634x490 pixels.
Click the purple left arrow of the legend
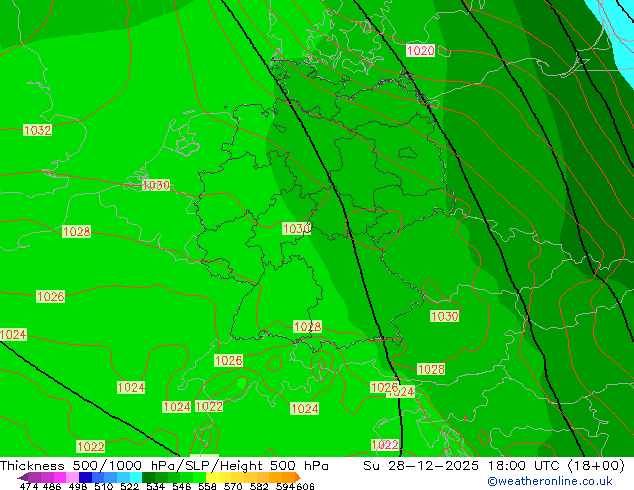(23, 477)
